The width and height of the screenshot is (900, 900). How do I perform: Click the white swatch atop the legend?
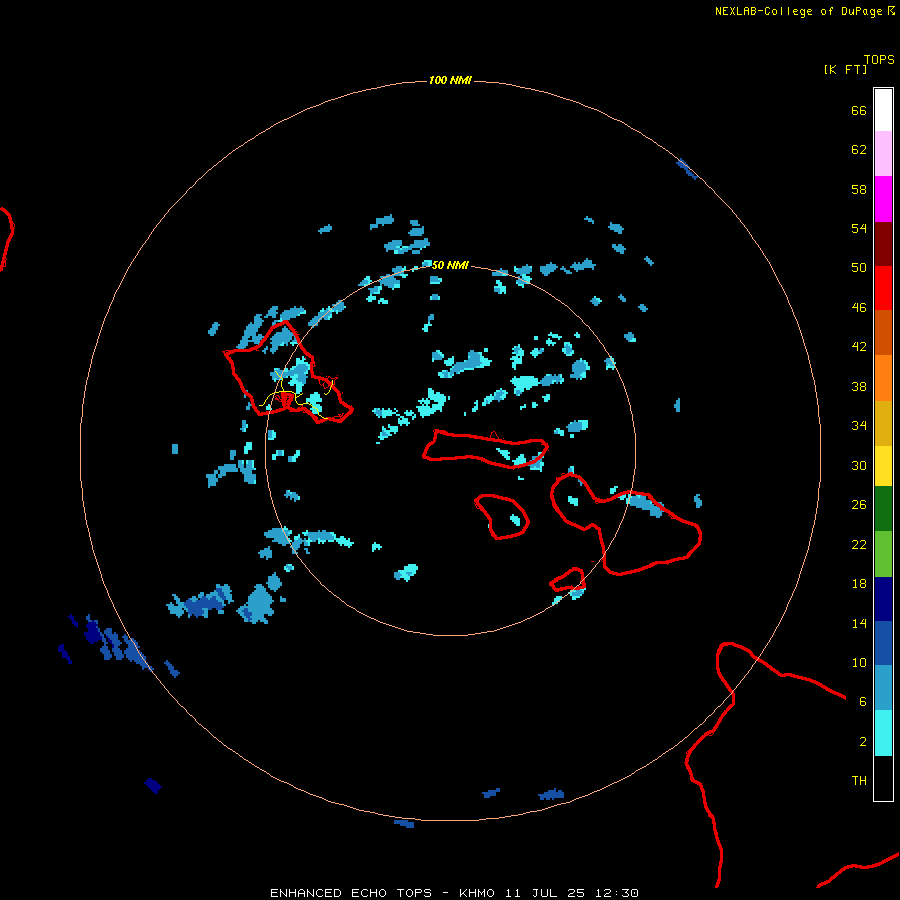(883, 109)
